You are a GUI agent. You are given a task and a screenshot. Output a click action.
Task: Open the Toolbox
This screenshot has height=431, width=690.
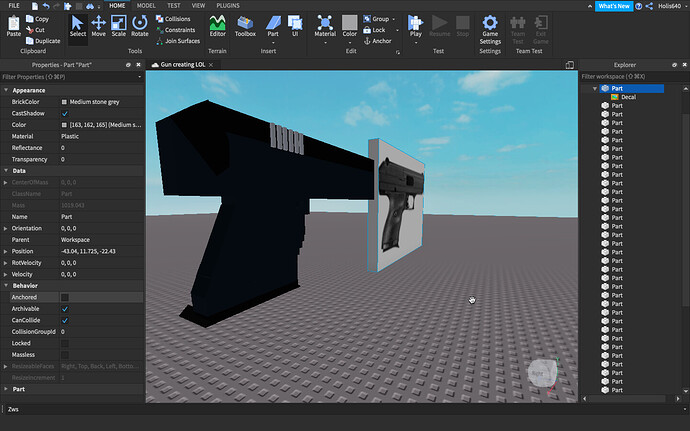(x=245, y=26)
